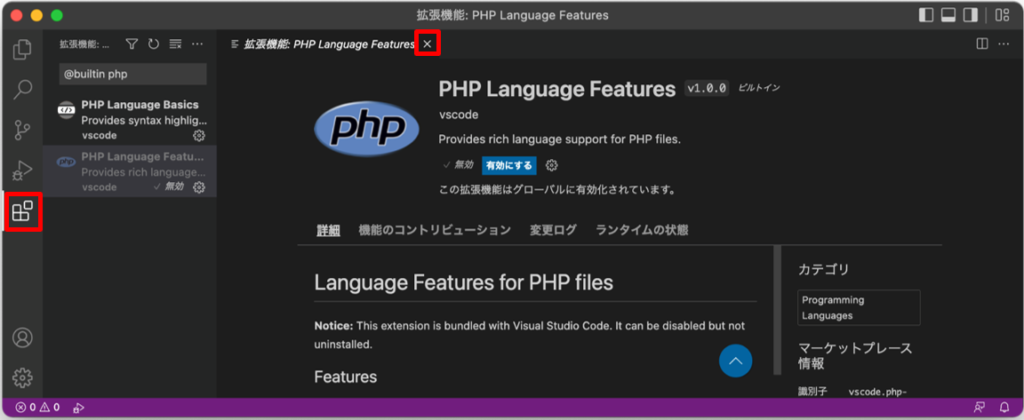Open manage gear for PHP Language Features row
This screenshot has height=420, width=1024.
(199, 187)
